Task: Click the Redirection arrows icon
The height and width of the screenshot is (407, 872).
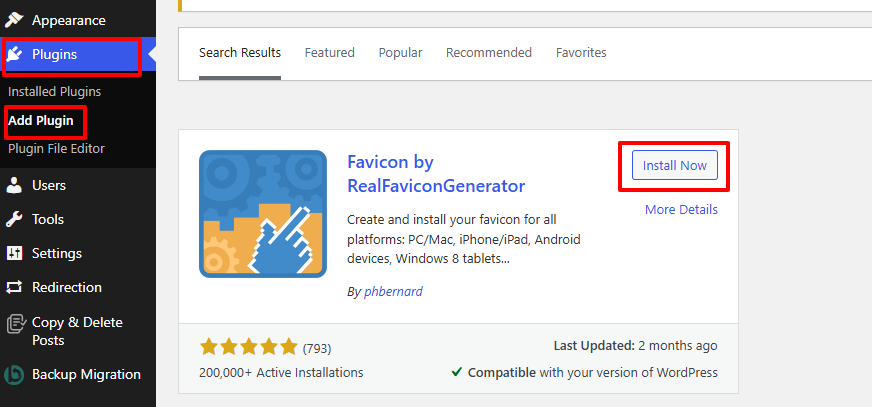Action: (15, 287)
